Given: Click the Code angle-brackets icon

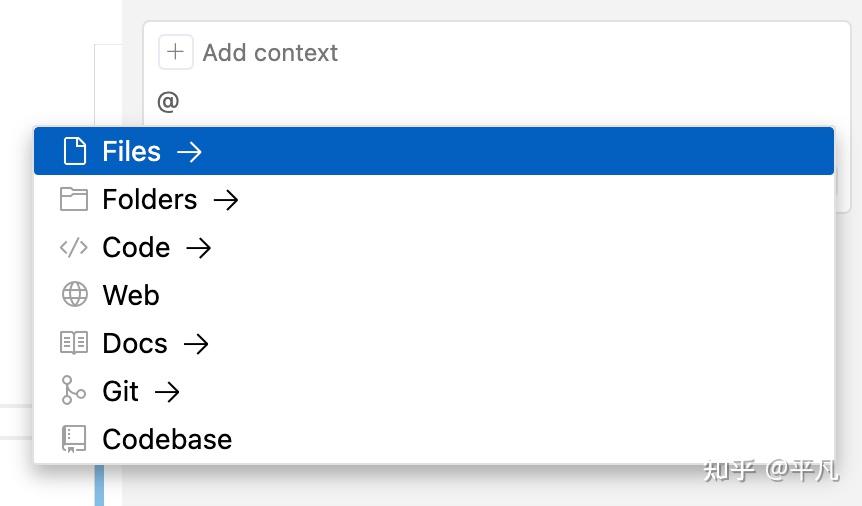Looking at the screenshot, I should point(74,247).
